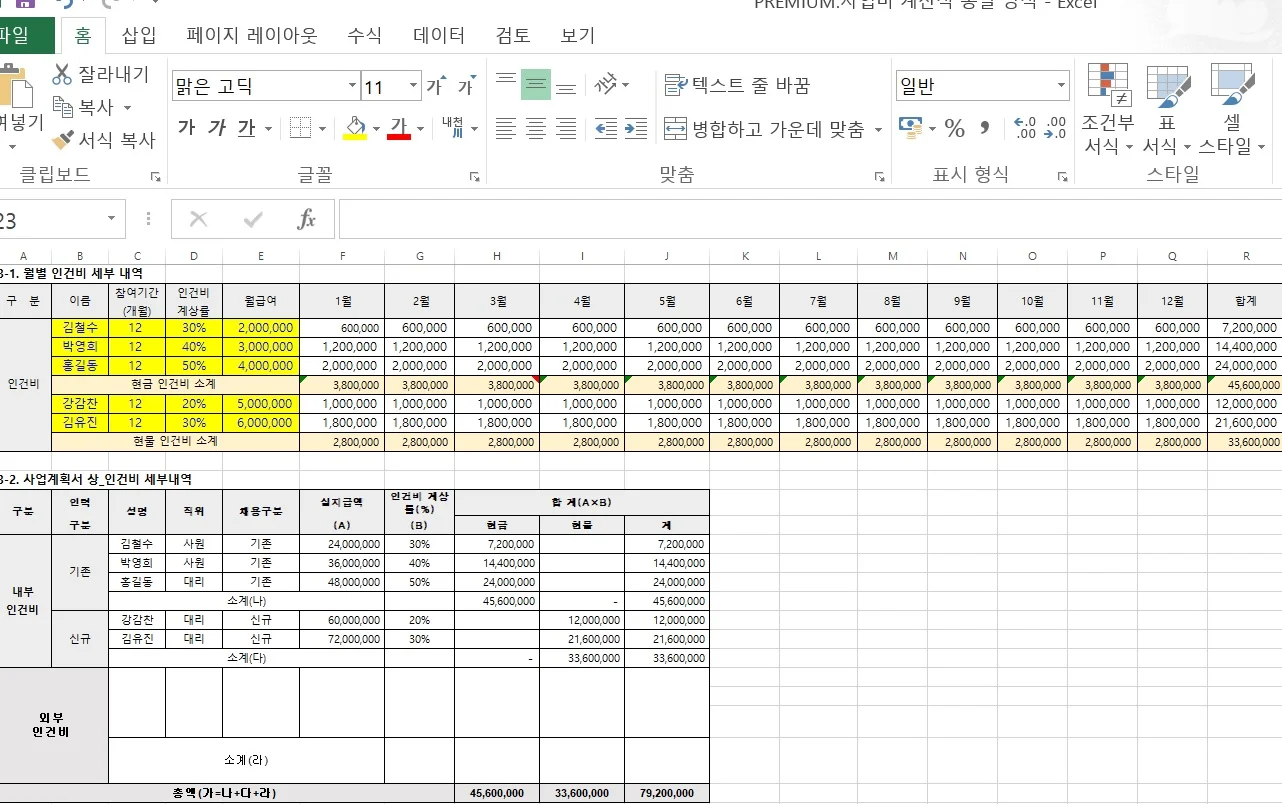Expand fill color dropdown arrow
This screenshot has width=1282, height=804.
click(x=377, y=128)
